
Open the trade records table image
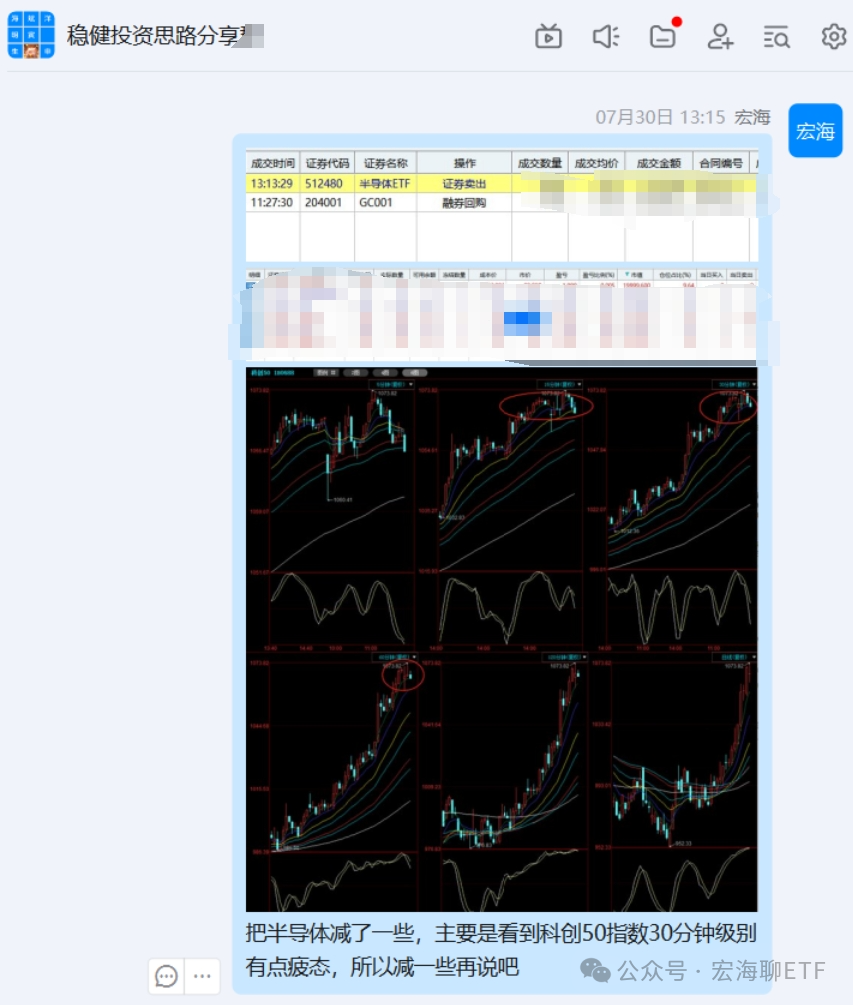tap(502, 205)
